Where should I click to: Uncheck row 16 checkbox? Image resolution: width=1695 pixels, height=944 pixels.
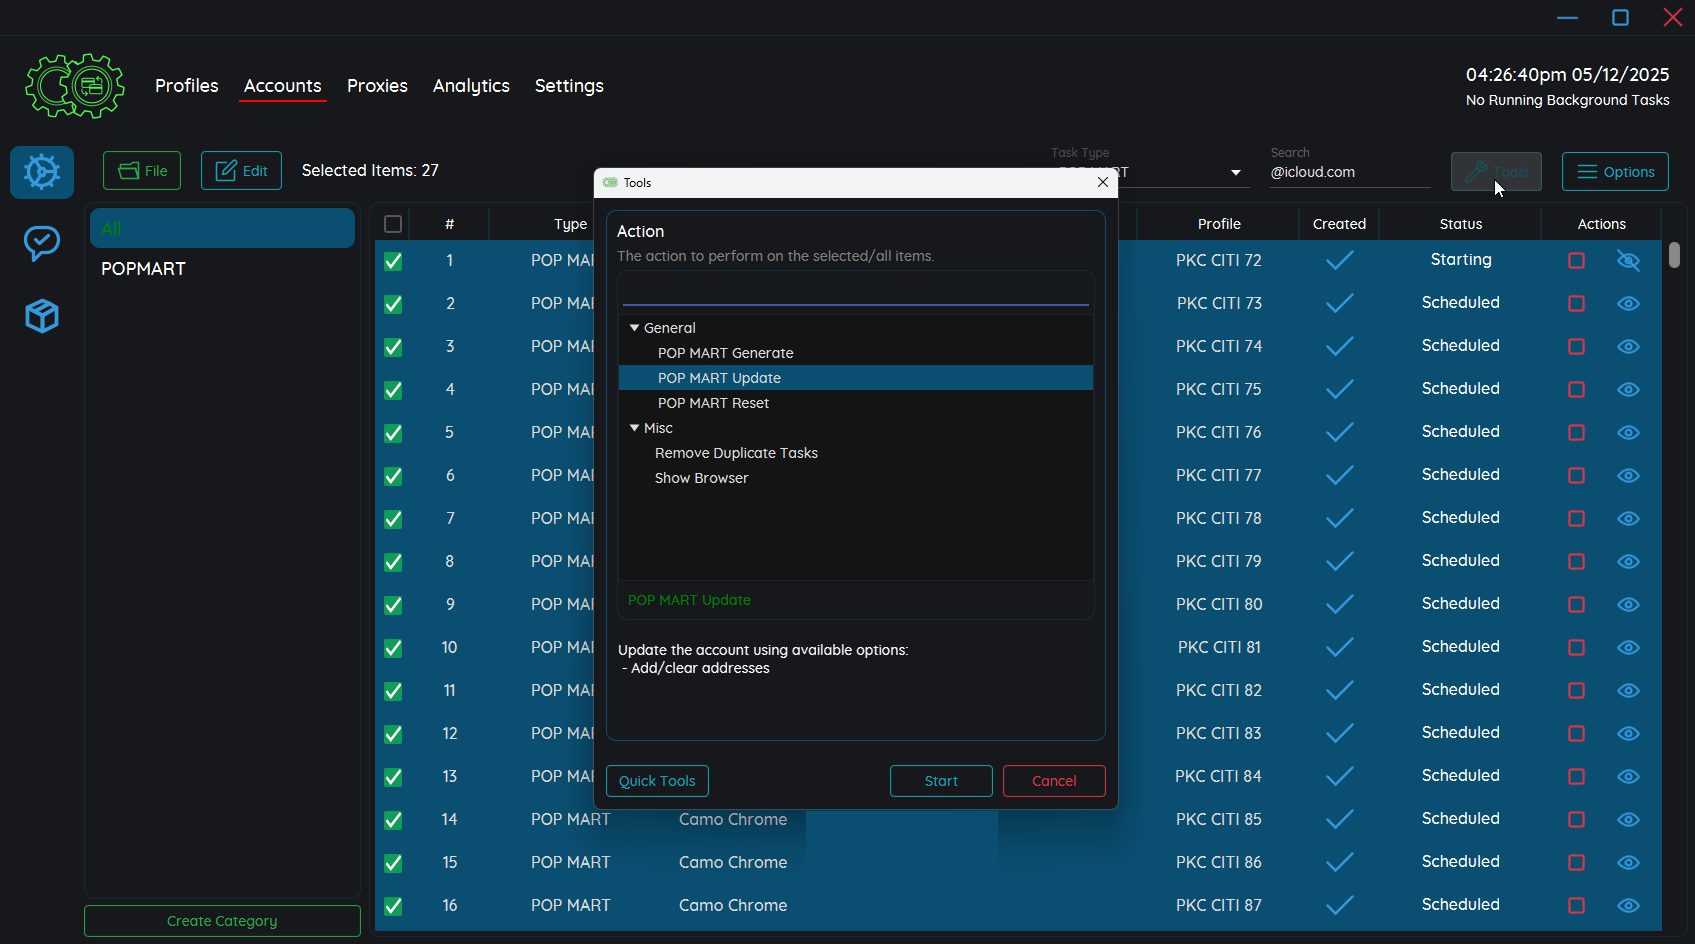point(393,906)
